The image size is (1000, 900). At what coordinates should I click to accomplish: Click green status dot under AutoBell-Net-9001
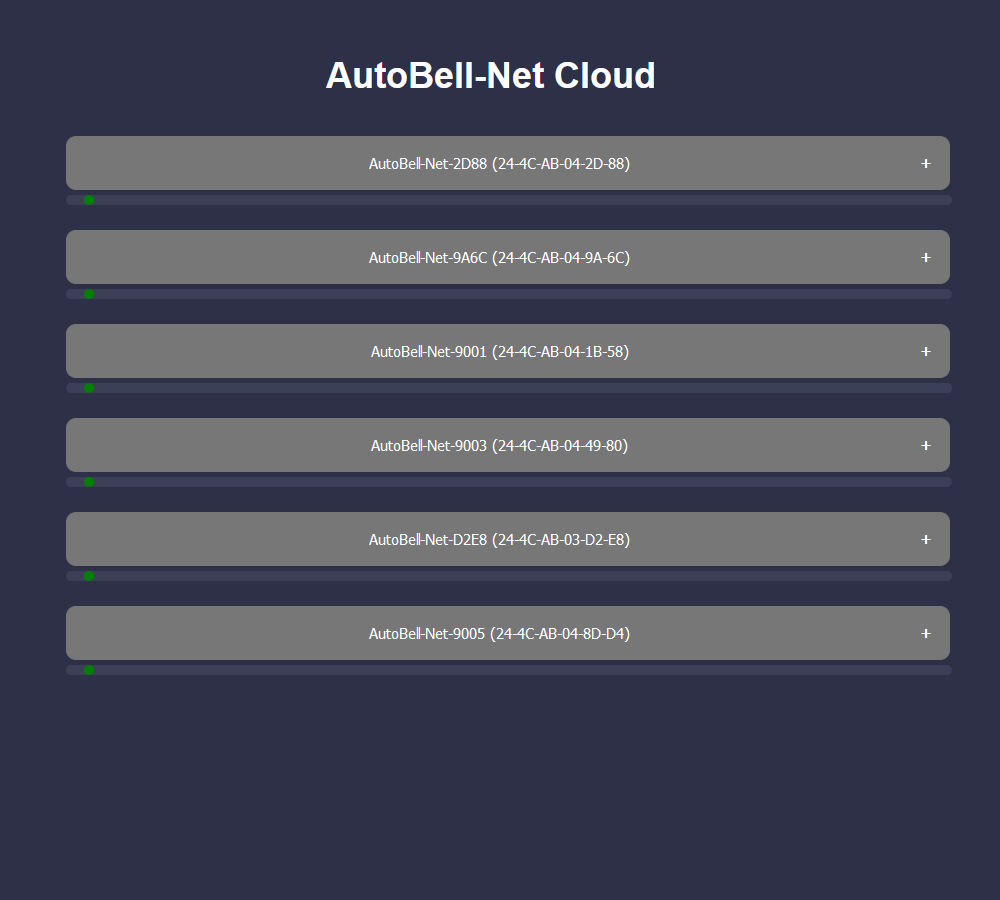pyautogui.click(x=89, y=388)
